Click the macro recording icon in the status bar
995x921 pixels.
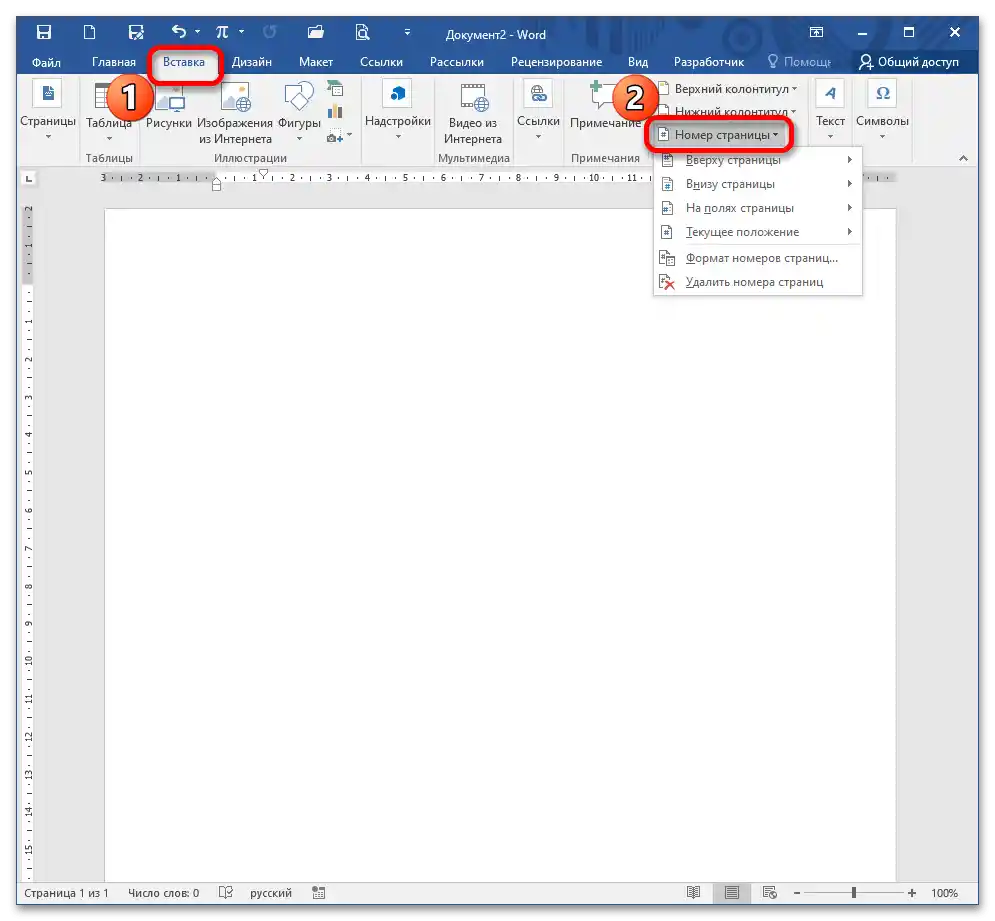pyautogui.click(x=319, y=893)
